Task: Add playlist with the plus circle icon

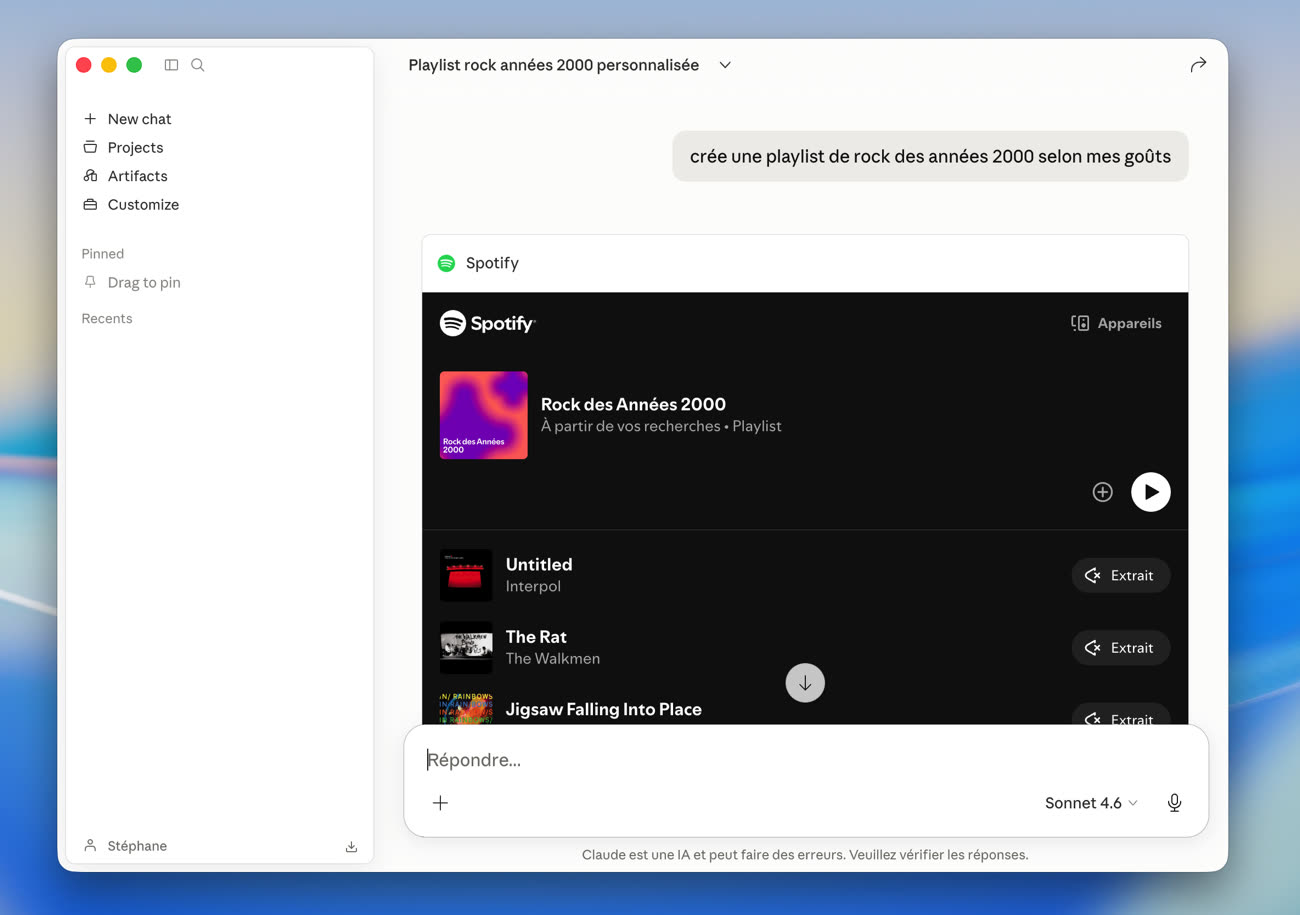Action: (x=1102, y=492)
